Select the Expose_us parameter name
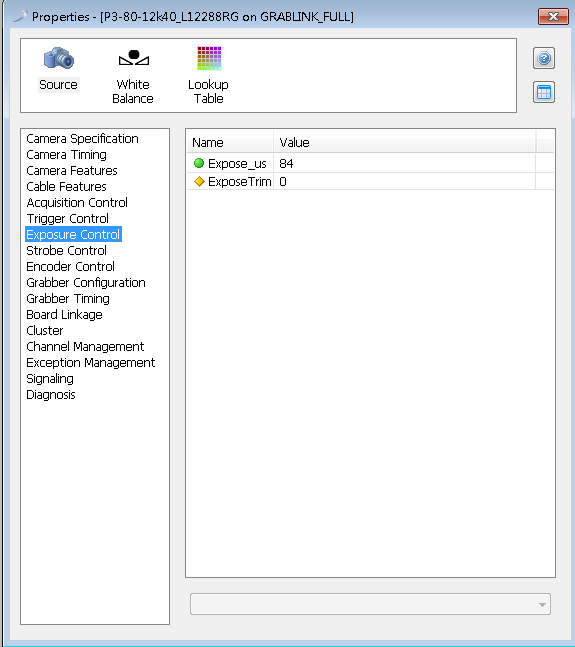This screenshot has width=575, height=647. click(x=237, y=164)
